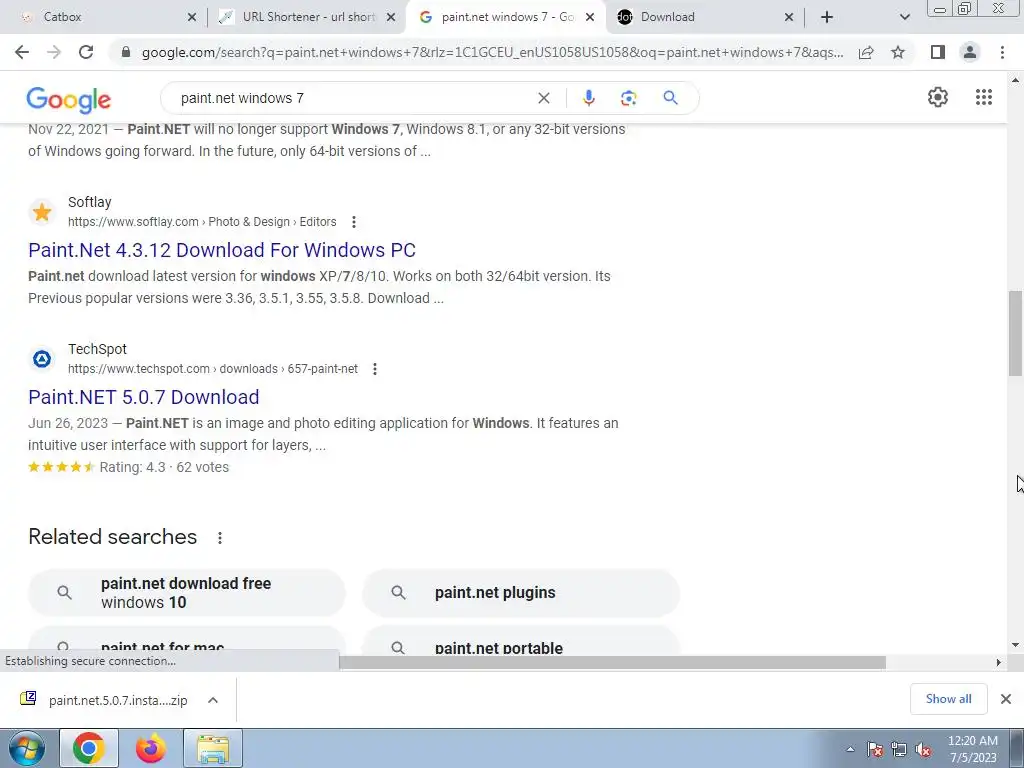Close the URL Shortener tab

click(391, 17)
